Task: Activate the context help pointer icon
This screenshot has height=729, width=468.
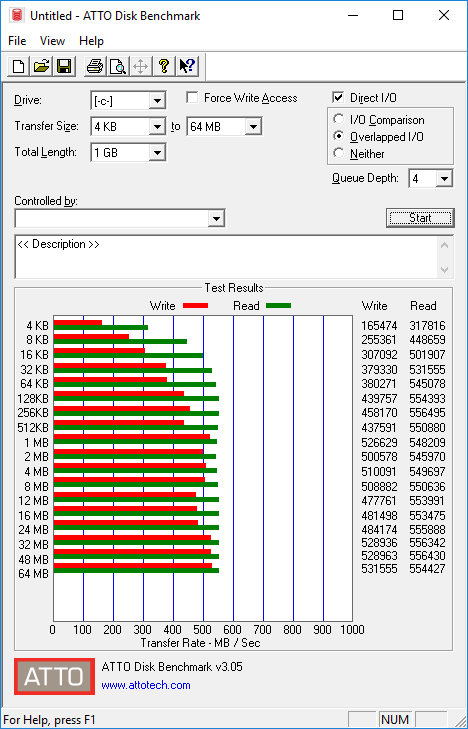Action: [187, 66]
